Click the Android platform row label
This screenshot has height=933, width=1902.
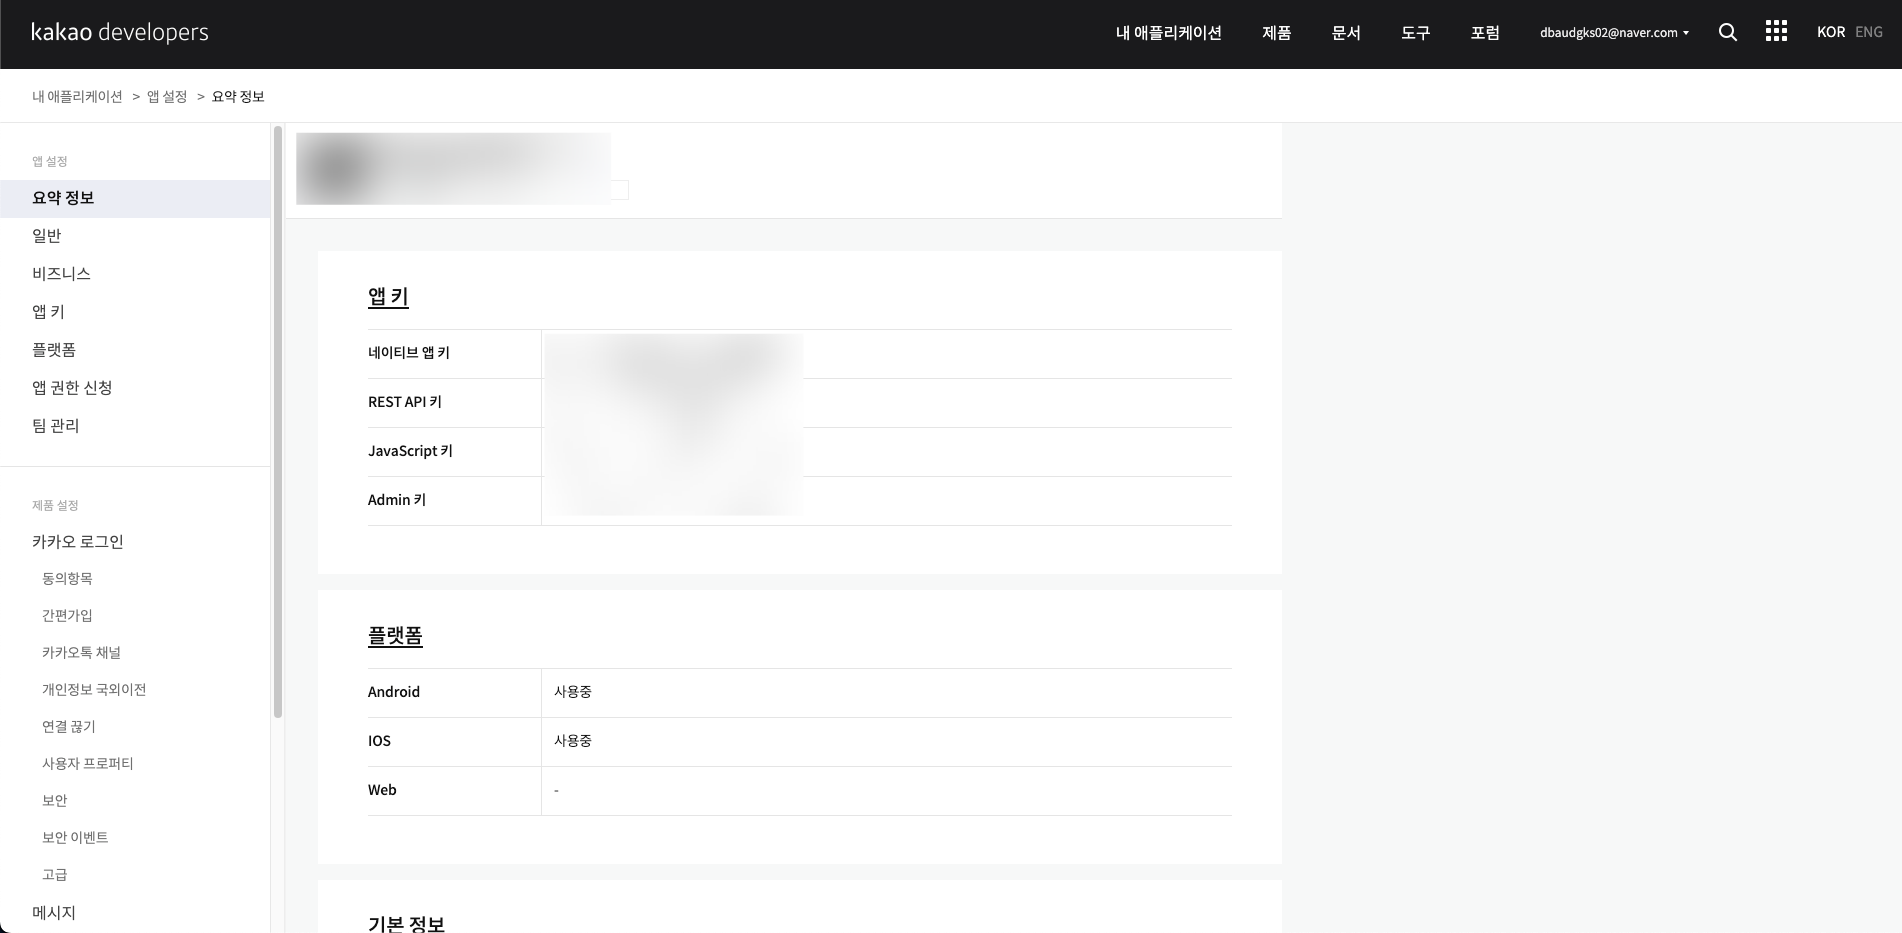(x=394, y=692)
